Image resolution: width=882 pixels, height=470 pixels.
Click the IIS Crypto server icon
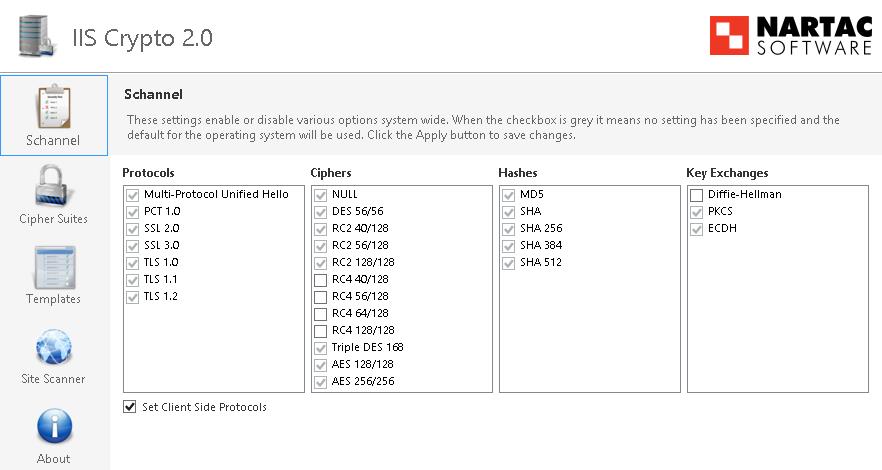[36, 36]
